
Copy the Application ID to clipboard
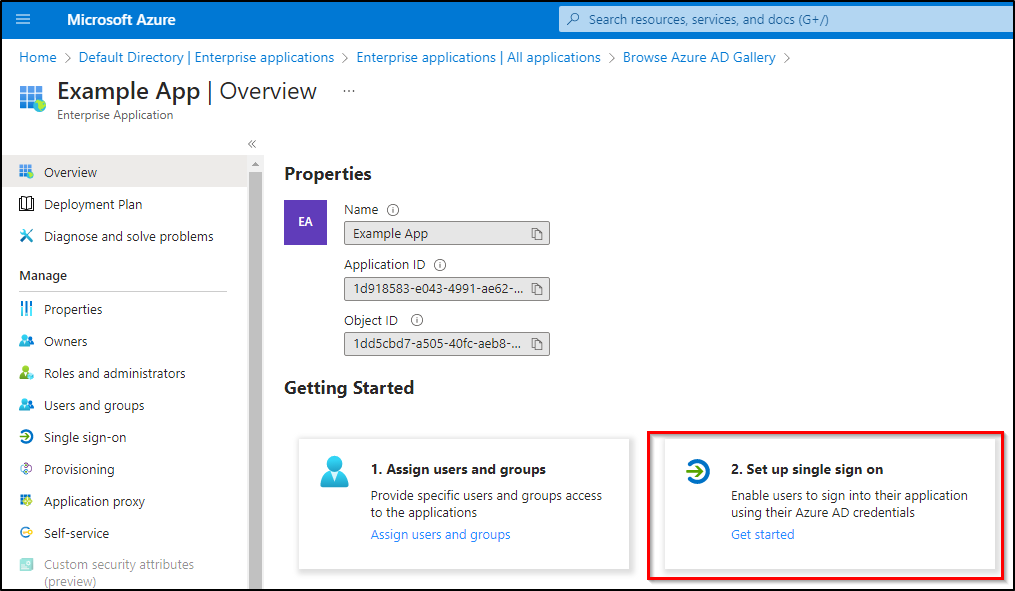coord(537,289)
